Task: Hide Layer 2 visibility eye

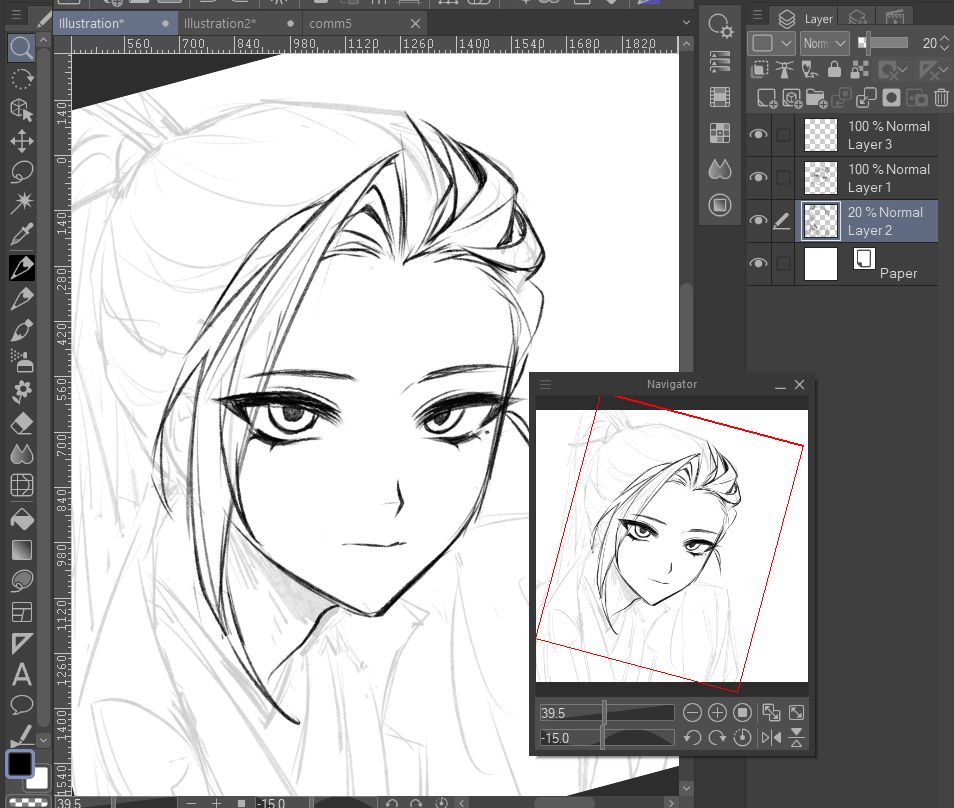Action: coord(758,220)
